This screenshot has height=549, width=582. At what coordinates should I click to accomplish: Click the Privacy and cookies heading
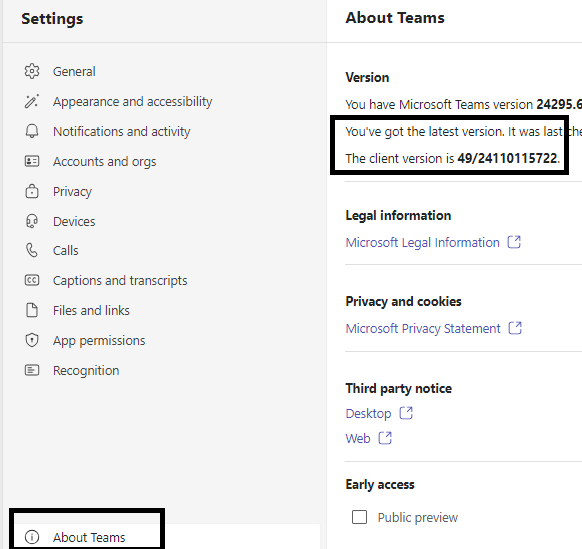tap(403, 301)
